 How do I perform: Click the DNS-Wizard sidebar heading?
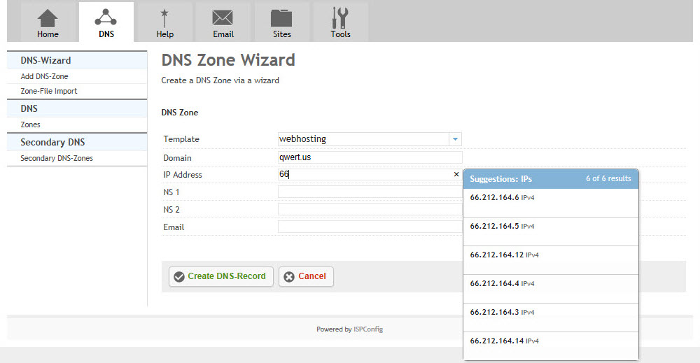pyautogui.click(x=77, y=60)
